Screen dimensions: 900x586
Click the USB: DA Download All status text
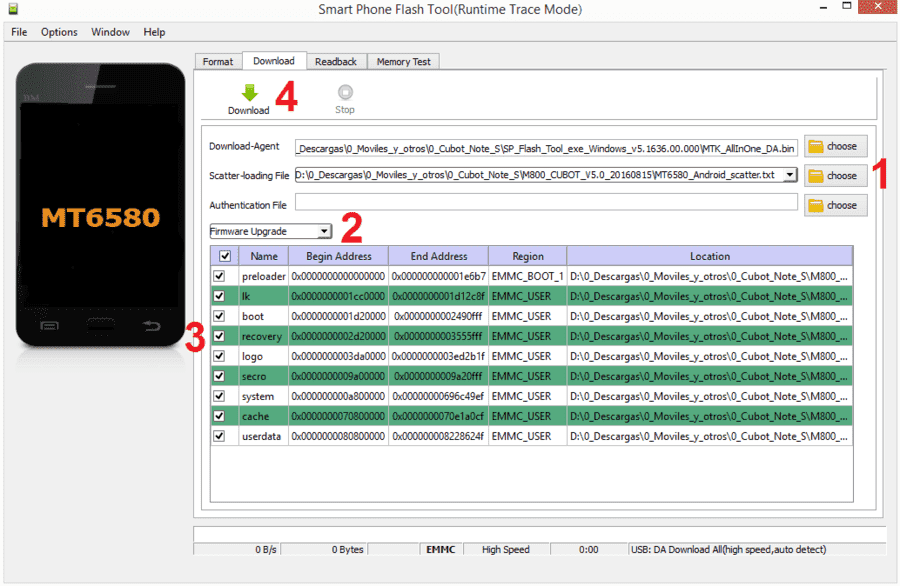(729, 549)
